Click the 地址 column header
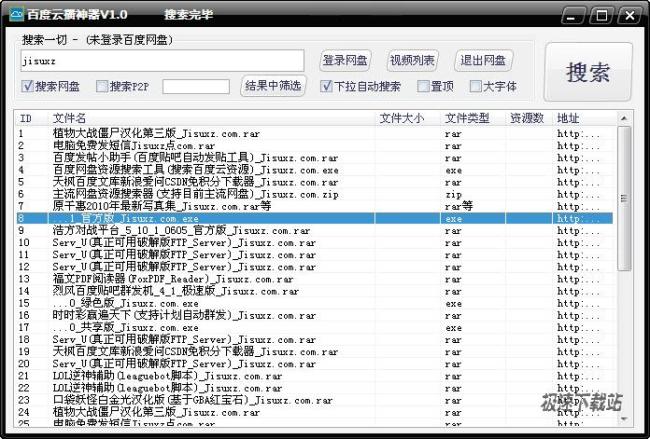Image resolution: width=650 pixels, height=439 pixels. coord(584,119)
